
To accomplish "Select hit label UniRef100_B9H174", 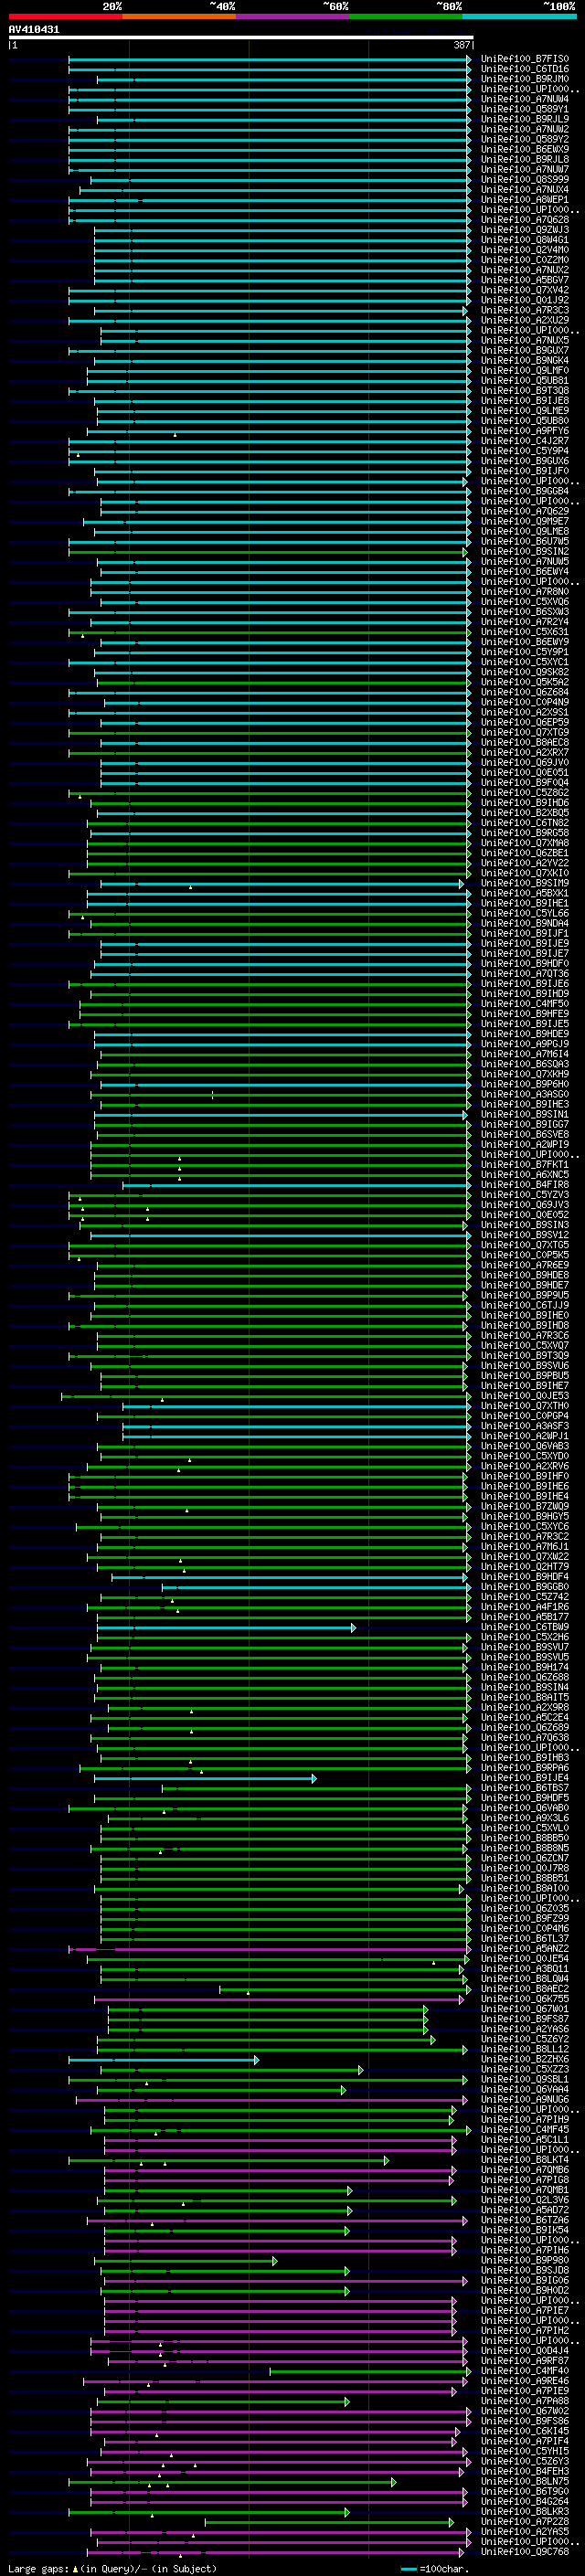I will 525,1667.
